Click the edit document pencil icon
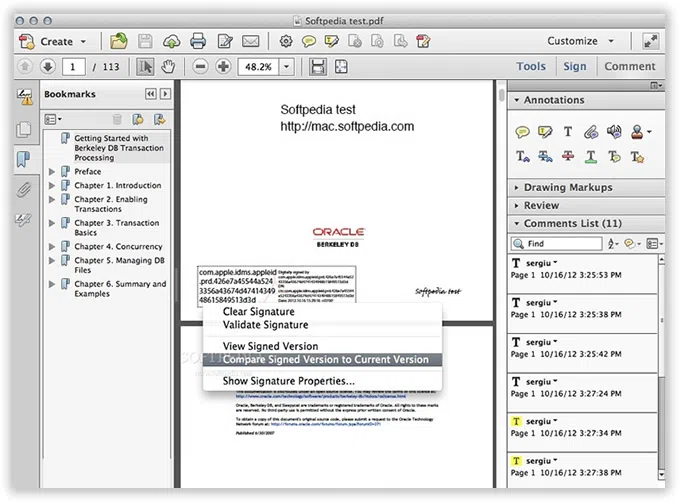The image size is (679, 502). point(225,42)
